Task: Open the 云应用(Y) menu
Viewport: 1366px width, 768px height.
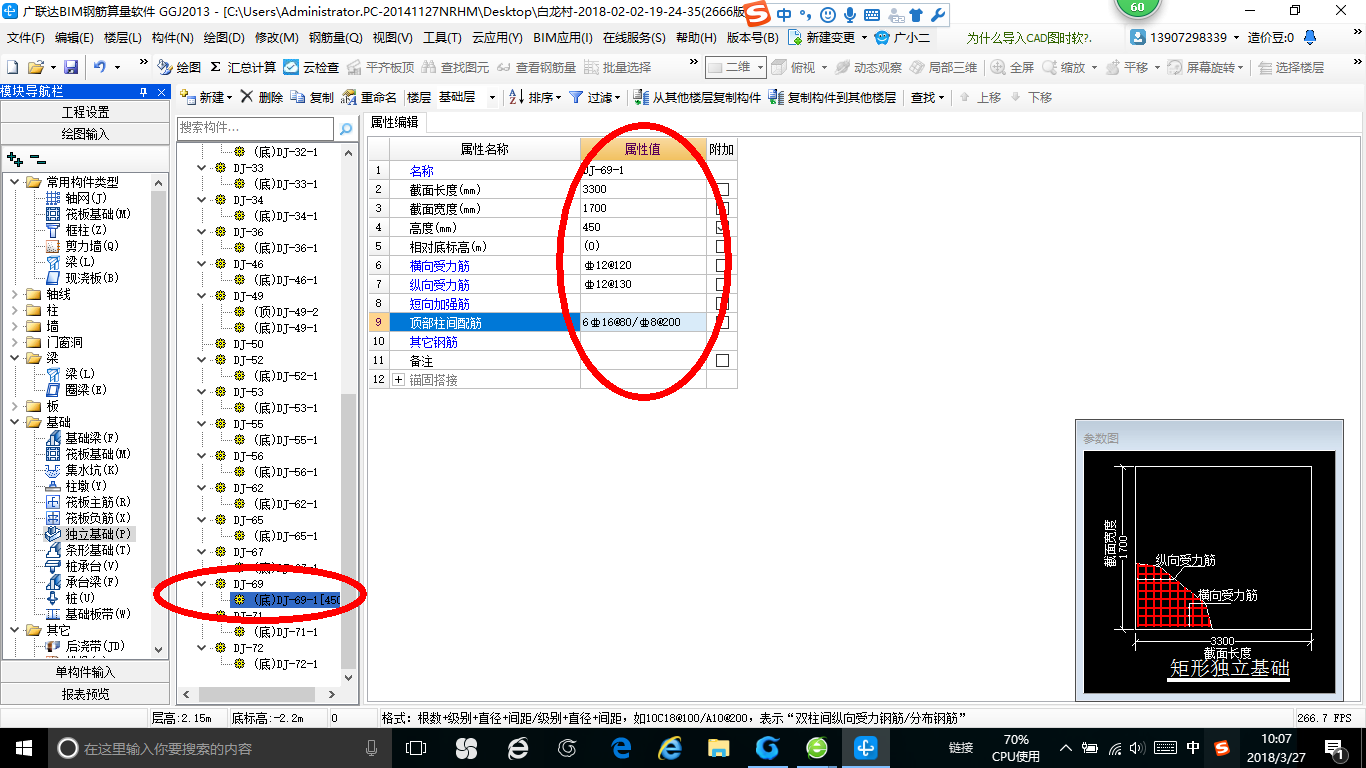Action: coord(497,38)
